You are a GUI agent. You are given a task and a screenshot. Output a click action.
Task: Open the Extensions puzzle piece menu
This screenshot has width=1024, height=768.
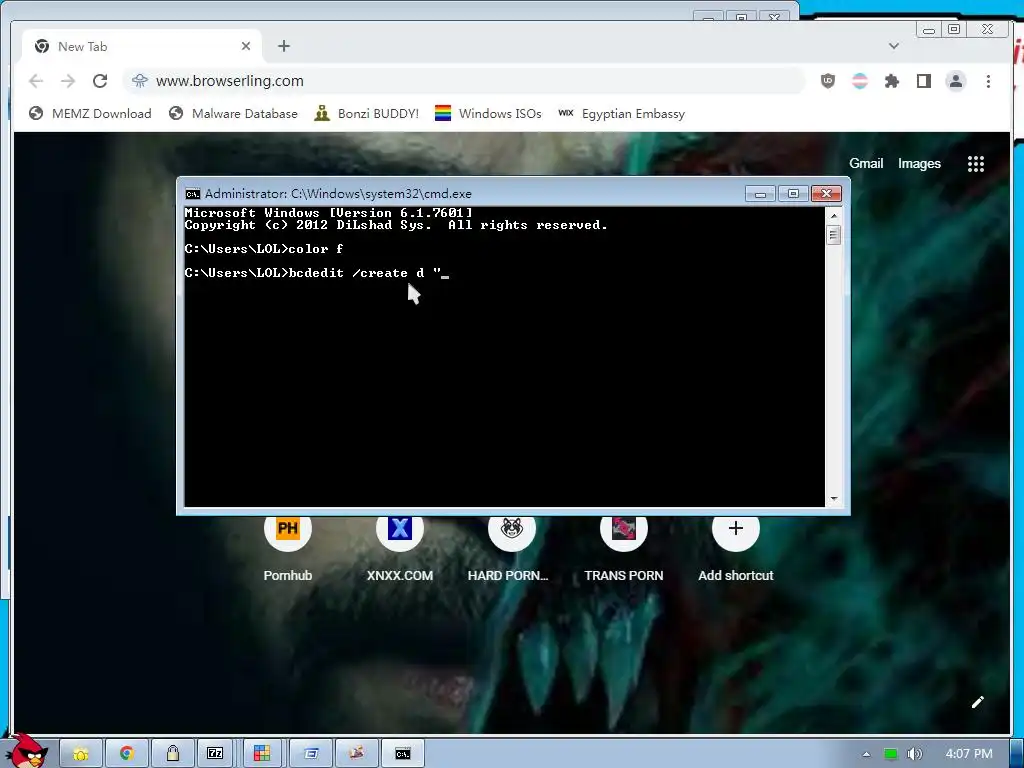(891, 81)
